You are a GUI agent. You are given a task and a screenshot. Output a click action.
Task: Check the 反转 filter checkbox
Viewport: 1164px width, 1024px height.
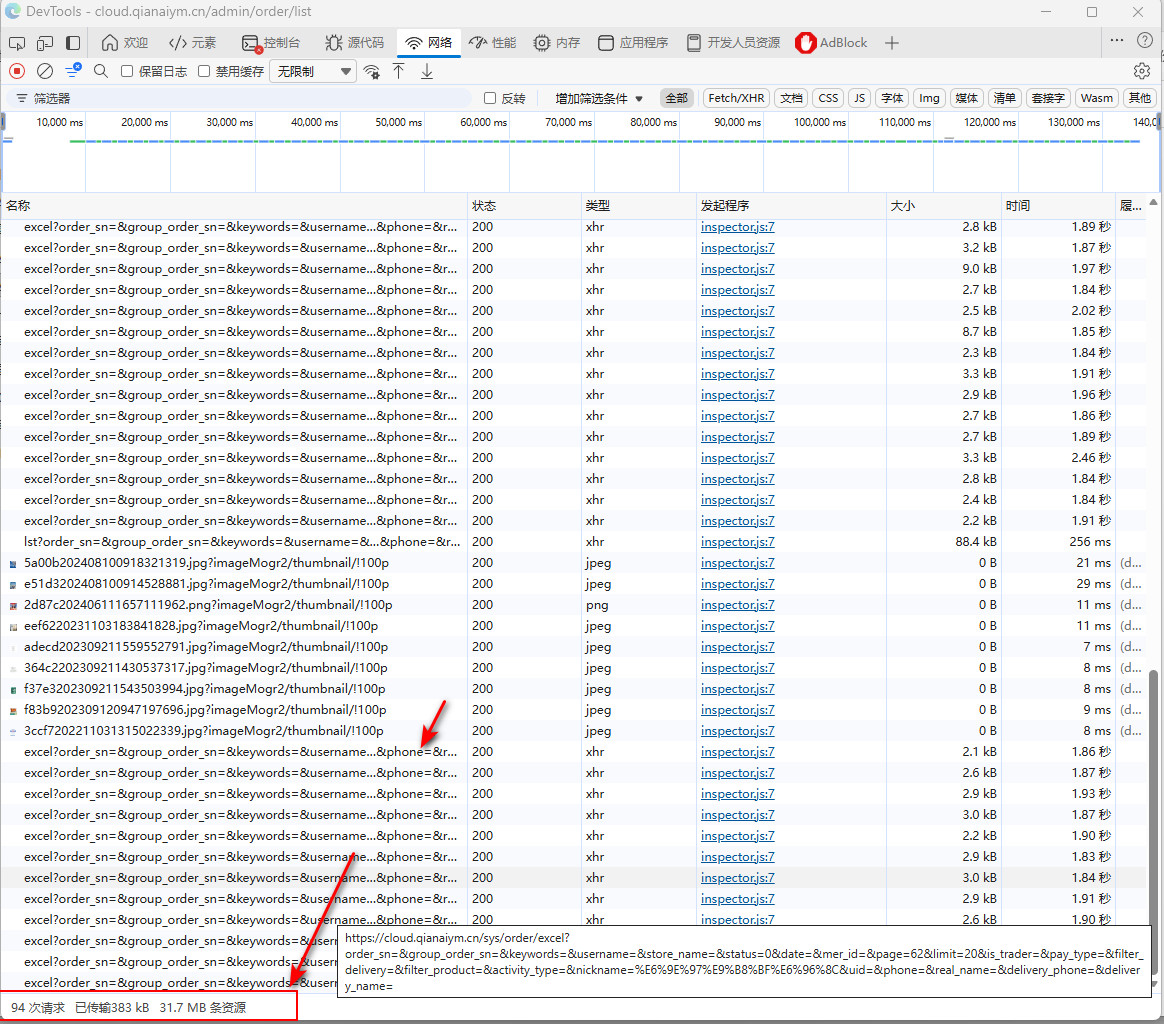click(490, 98)
